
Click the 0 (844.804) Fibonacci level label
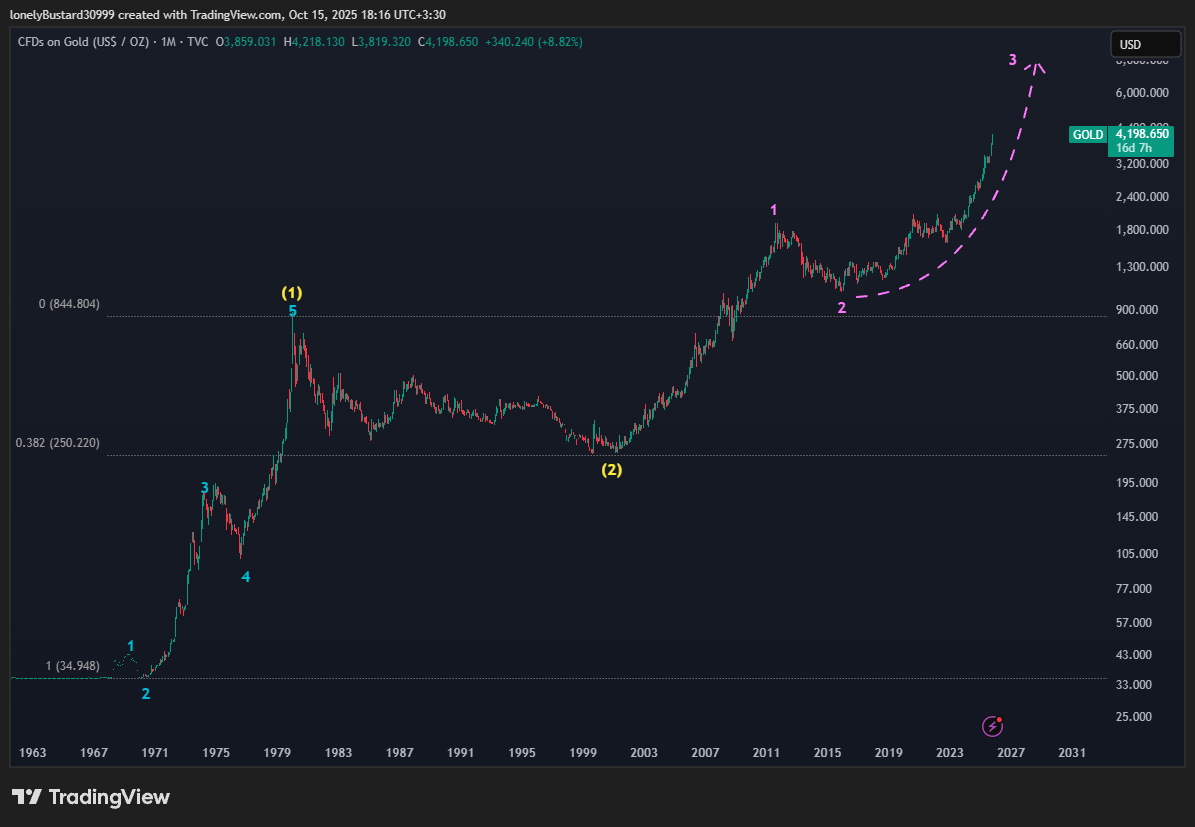coord(57,304)
